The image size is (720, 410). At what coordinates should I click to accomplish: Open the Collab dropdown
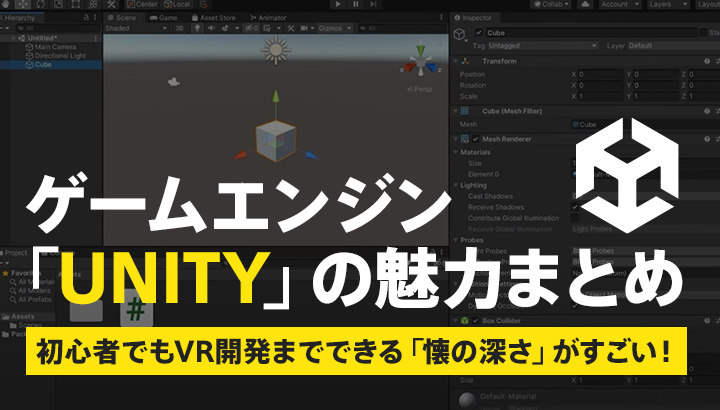pos(551,4)
